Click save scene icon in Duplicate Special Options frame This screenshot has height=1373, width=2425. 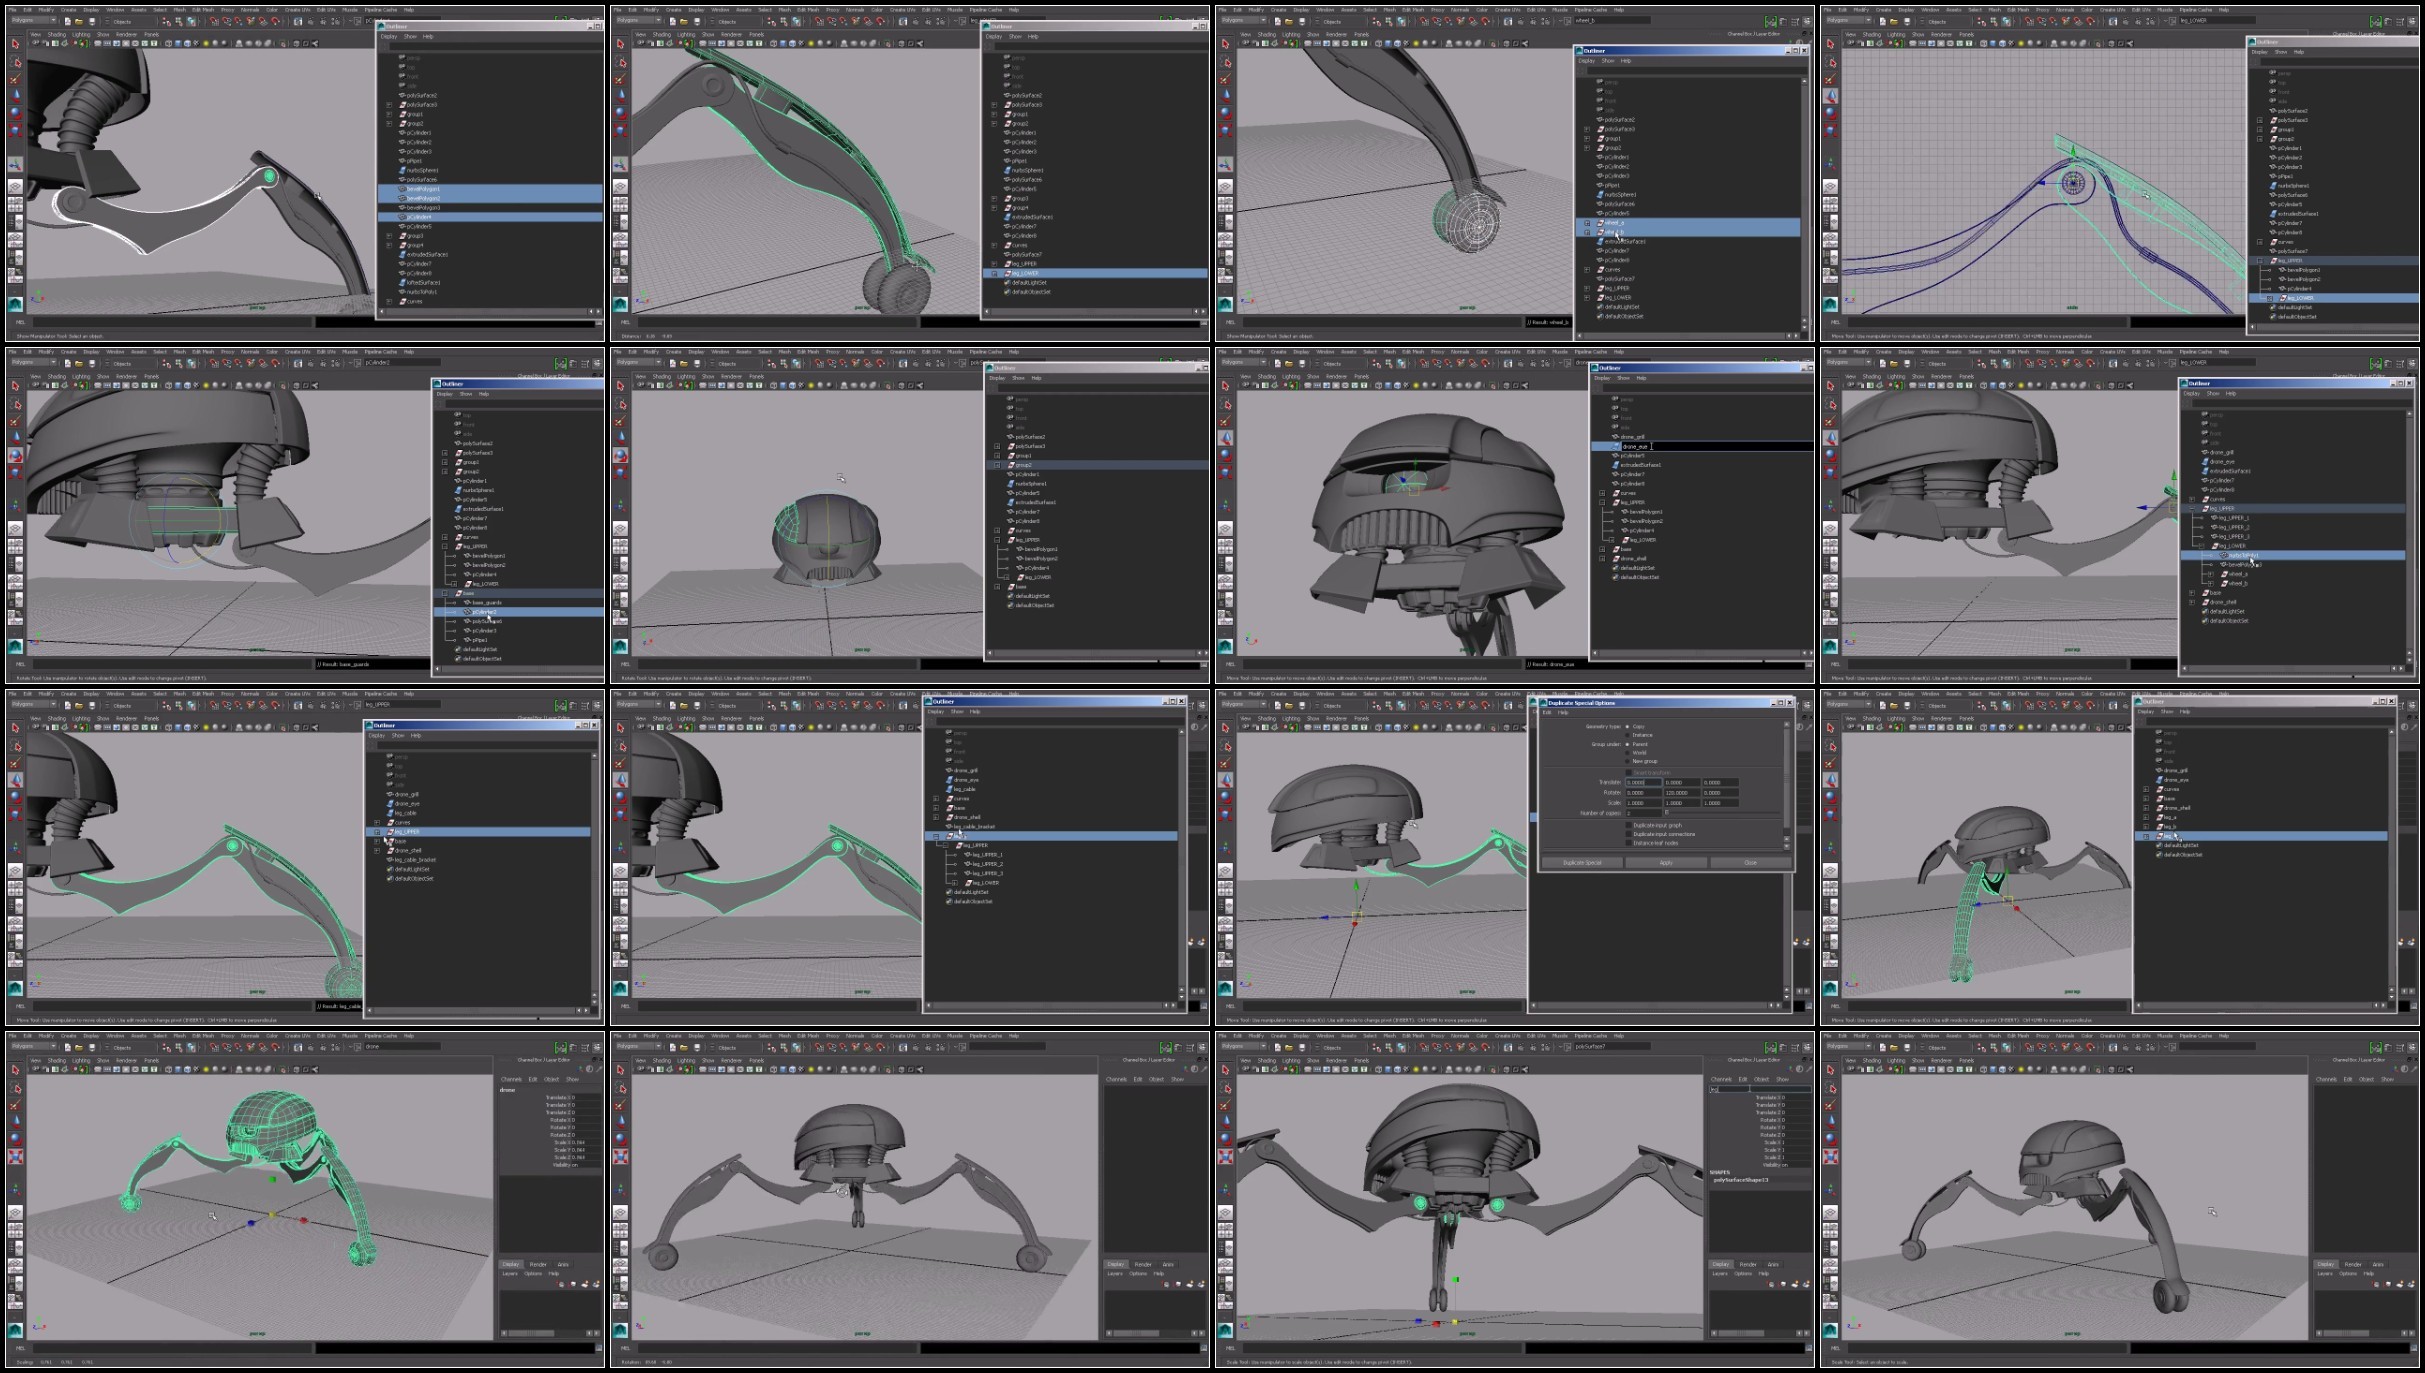click(1302, 706)
